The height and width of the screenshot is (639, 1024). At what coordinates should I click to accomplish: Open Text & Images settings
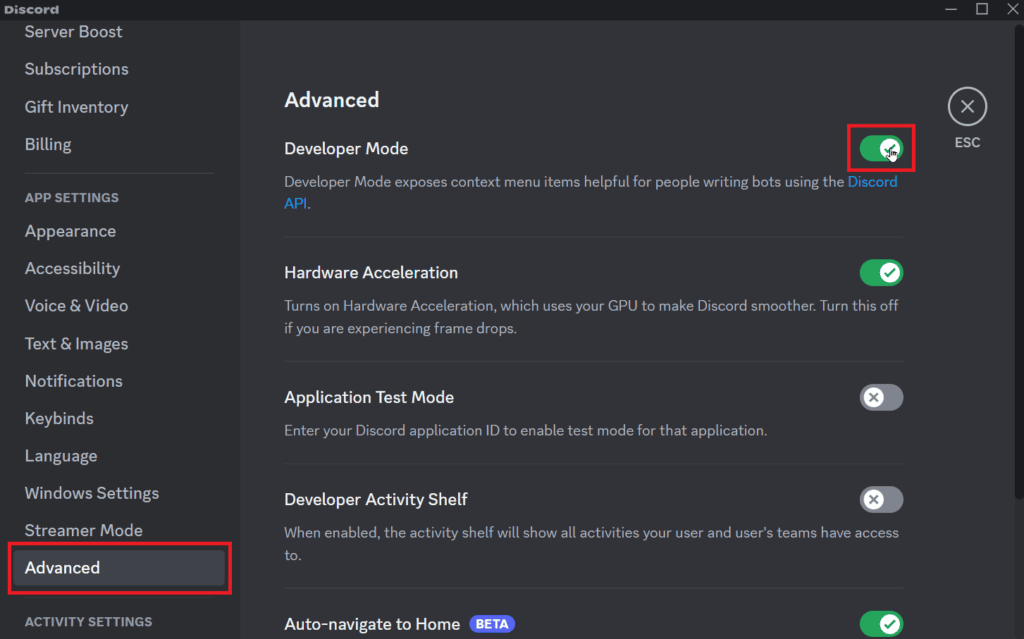click(x=75, y=343)
